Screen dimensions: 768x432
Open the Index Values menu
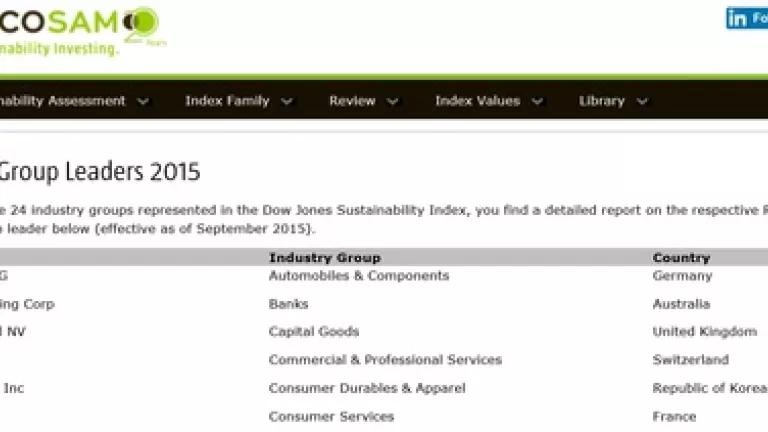(x=478, y=101)
